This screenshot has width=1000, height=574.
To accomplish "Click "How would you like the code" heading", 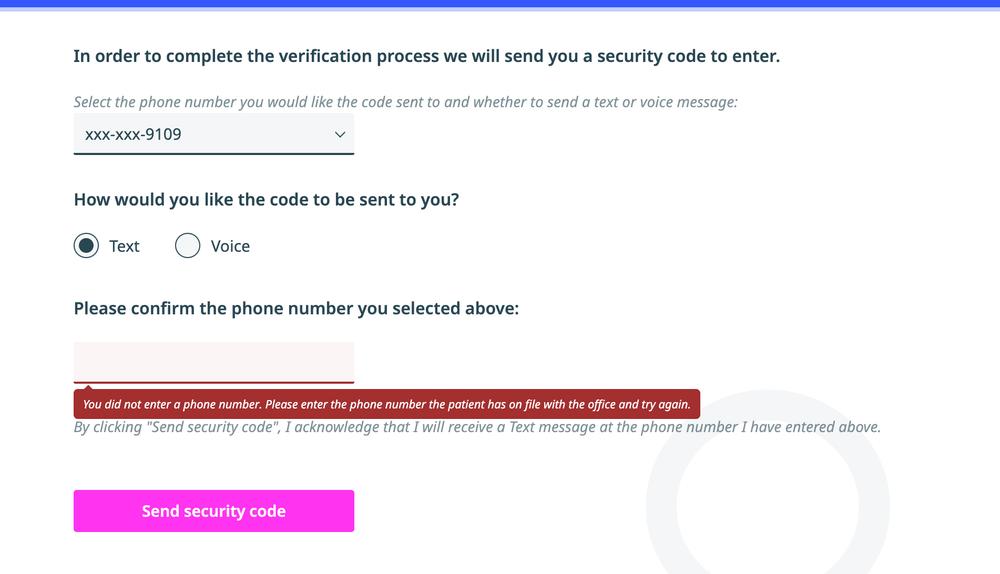I will [266, 199].
